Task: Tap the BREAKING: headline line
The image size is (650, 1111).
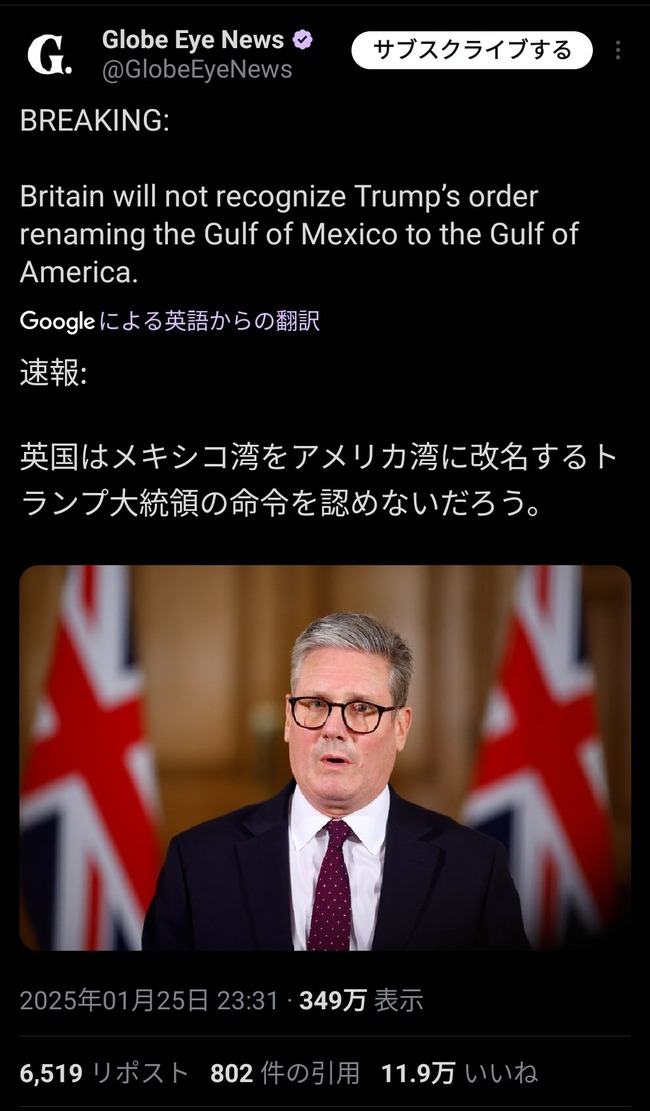Action: tap(95, 121)
